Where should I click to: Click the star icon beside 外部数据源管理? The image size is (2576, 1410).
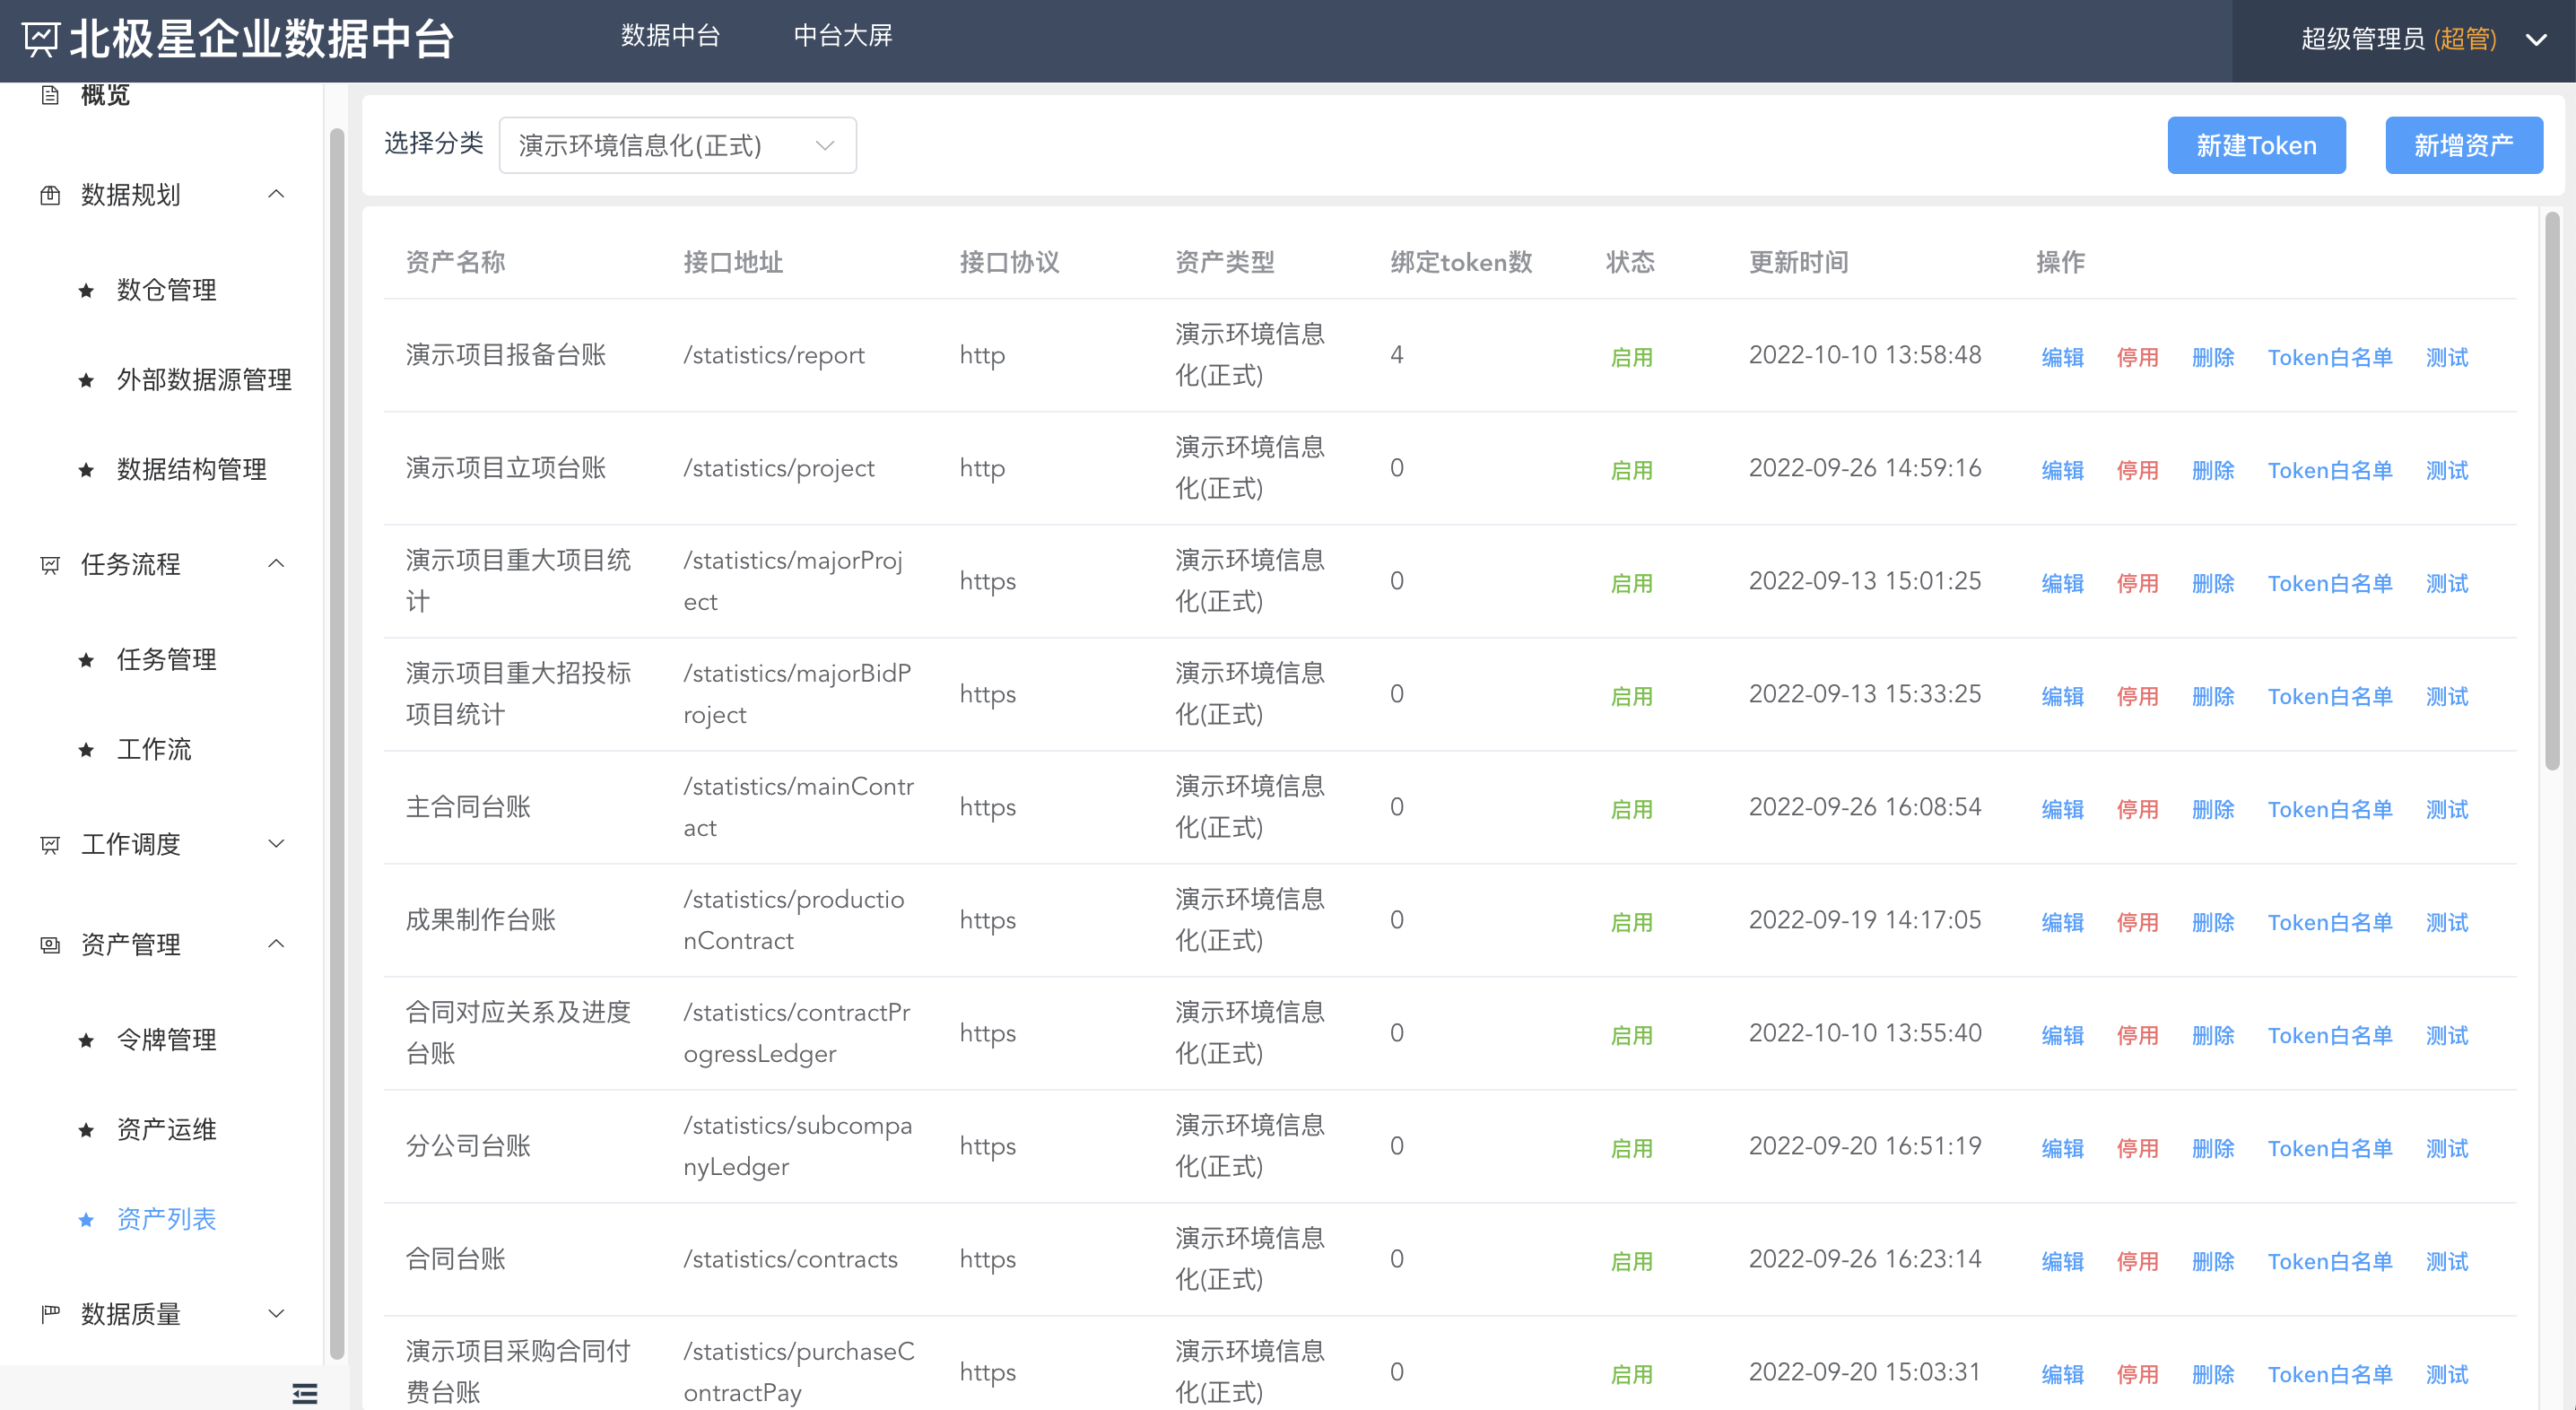[x=86, y=380]
